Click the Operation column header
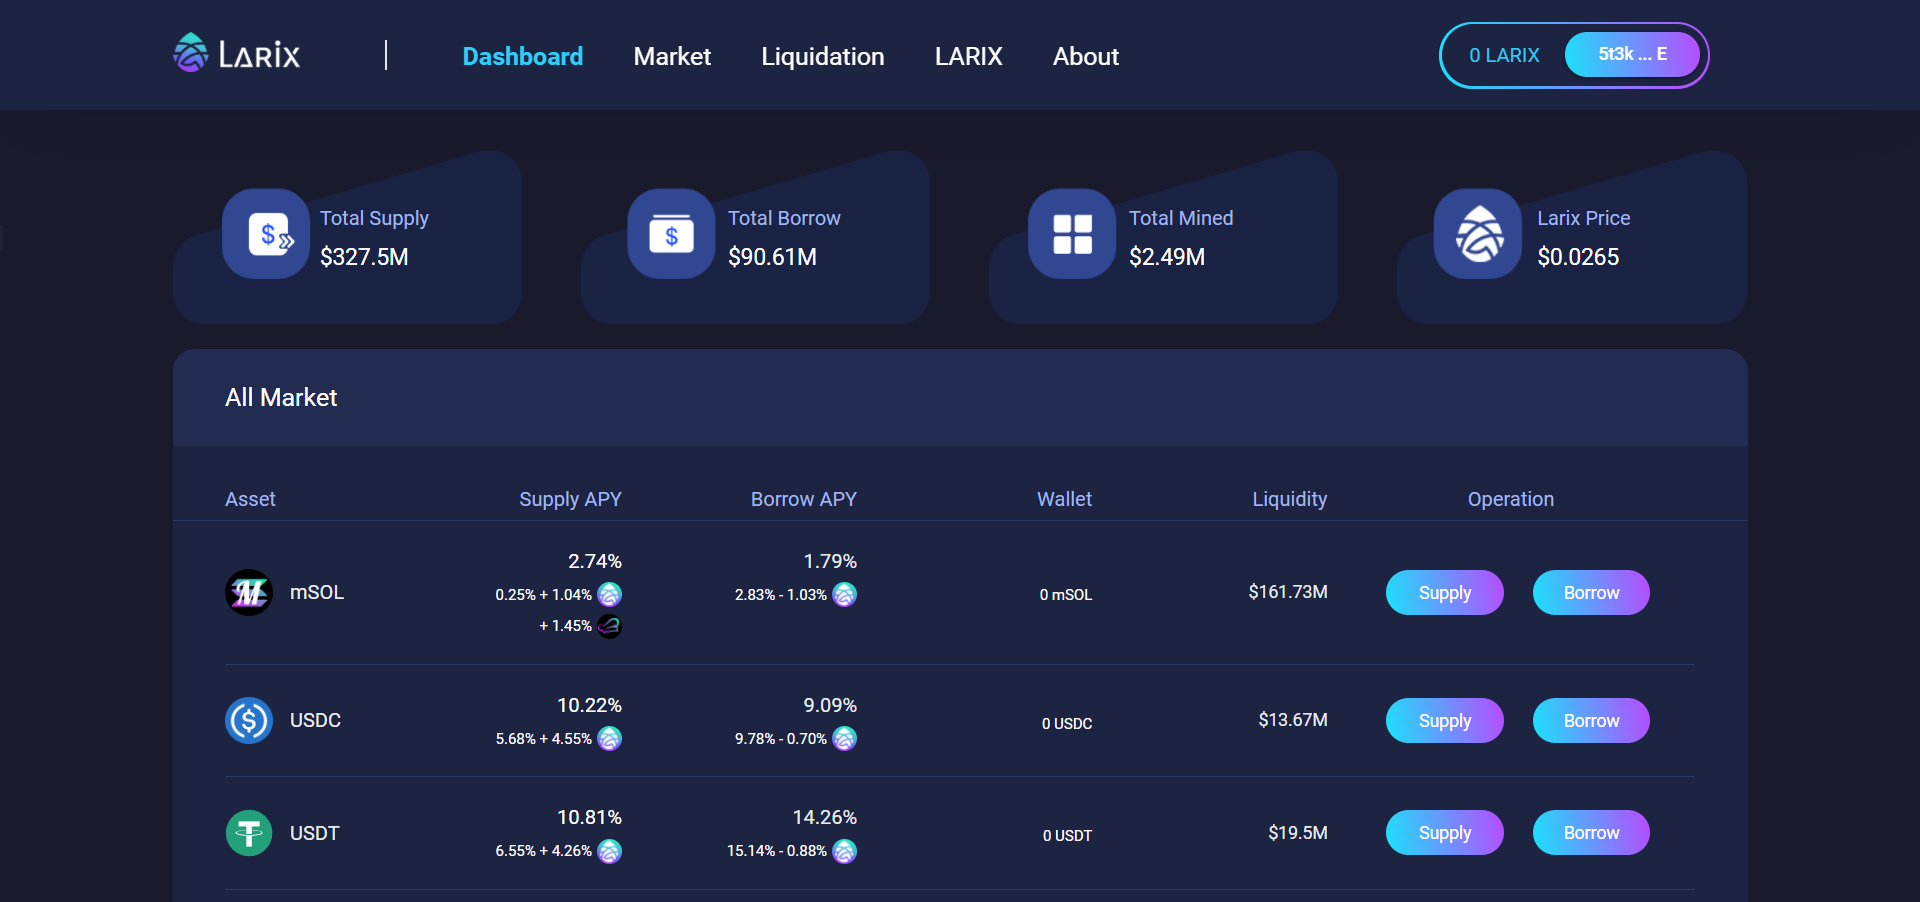The height and width of the screenshot is (902, 1920). [1510, 499]
